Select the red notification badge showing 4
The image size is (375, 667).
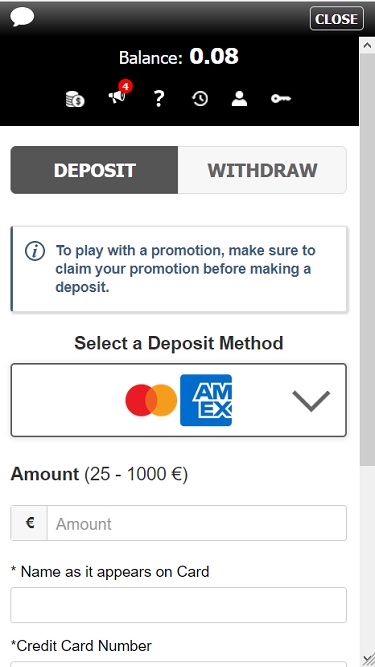(125, 86)
